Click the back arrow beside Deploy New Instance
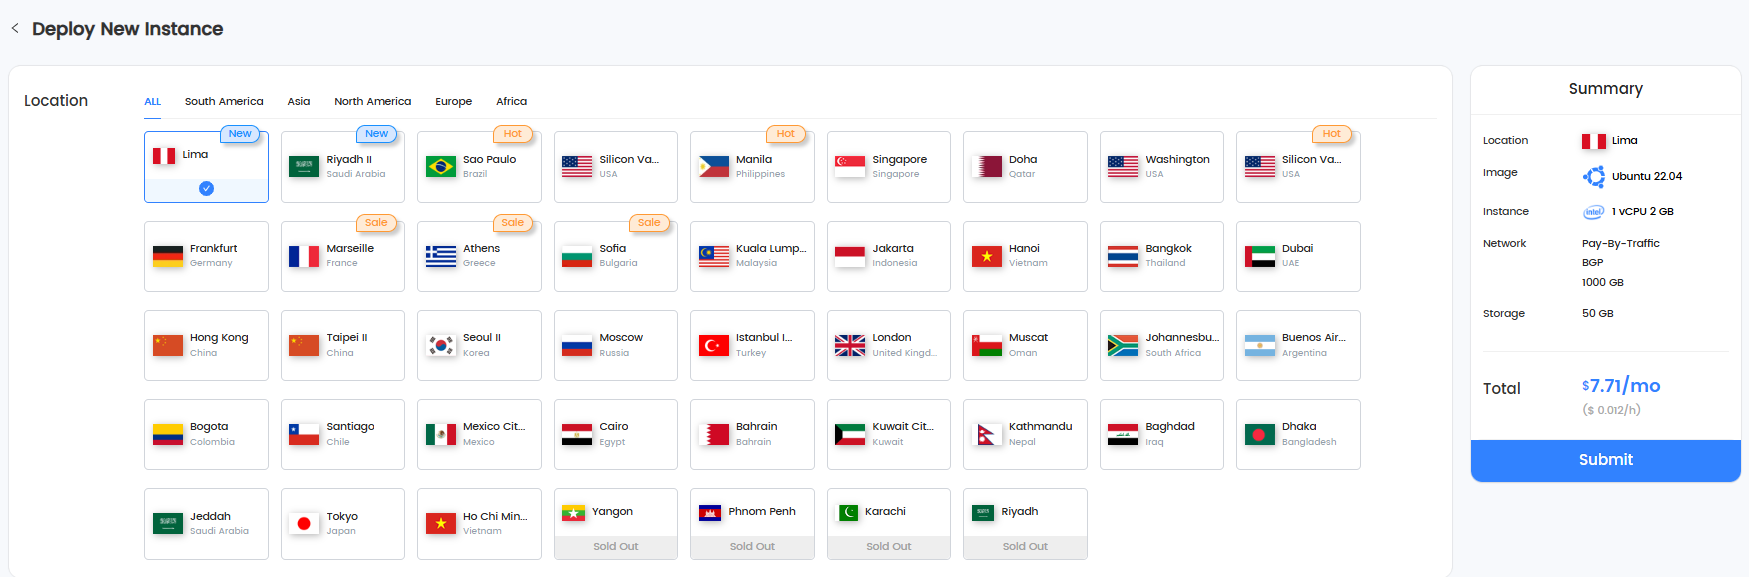 pyautogui.click(x=15, y=28)
